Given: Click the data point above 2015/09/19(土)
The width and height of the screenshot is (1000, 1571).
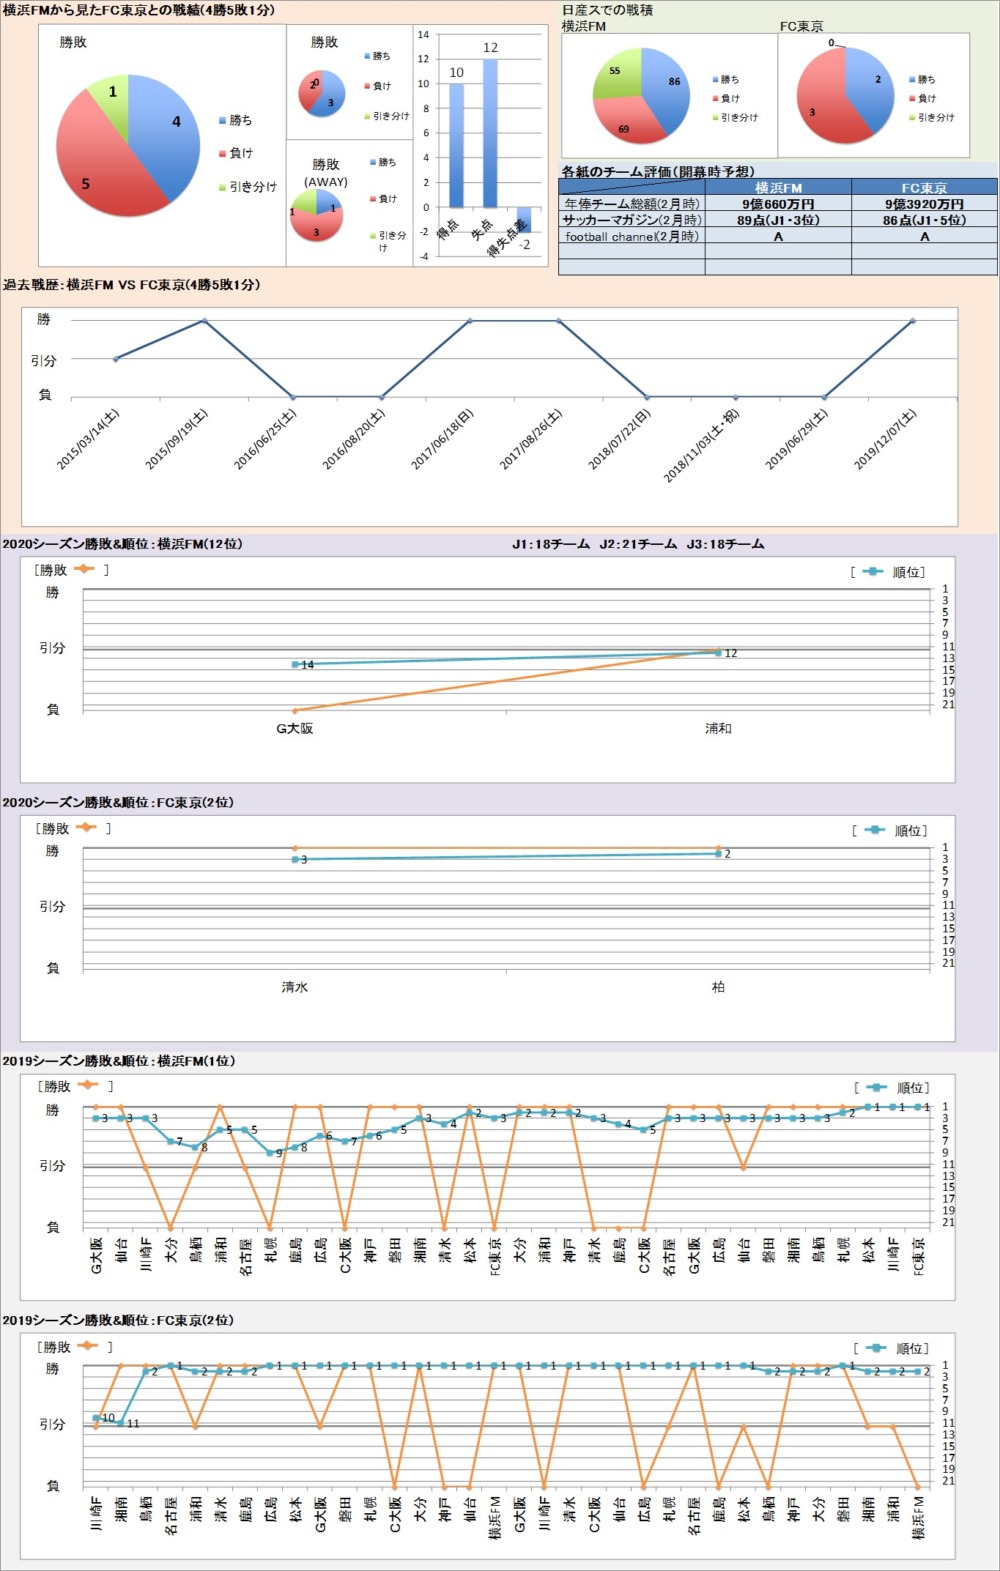Looking at the screenshot, I should (204, 321).
